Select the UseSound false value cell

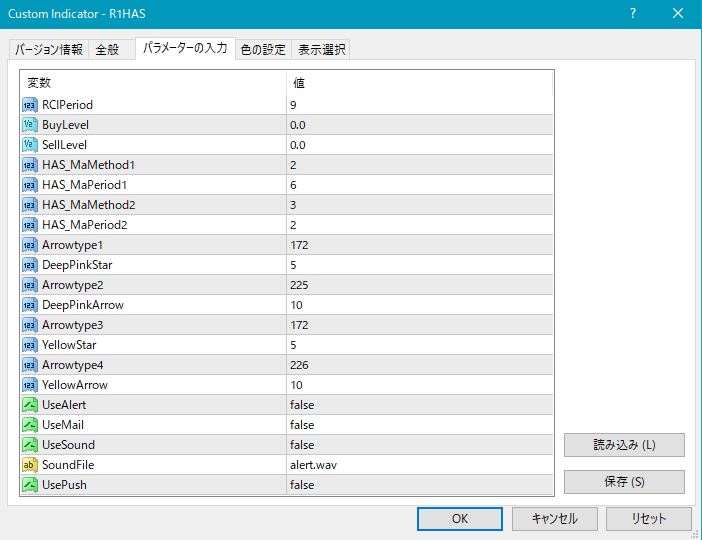tap(418, 445)
